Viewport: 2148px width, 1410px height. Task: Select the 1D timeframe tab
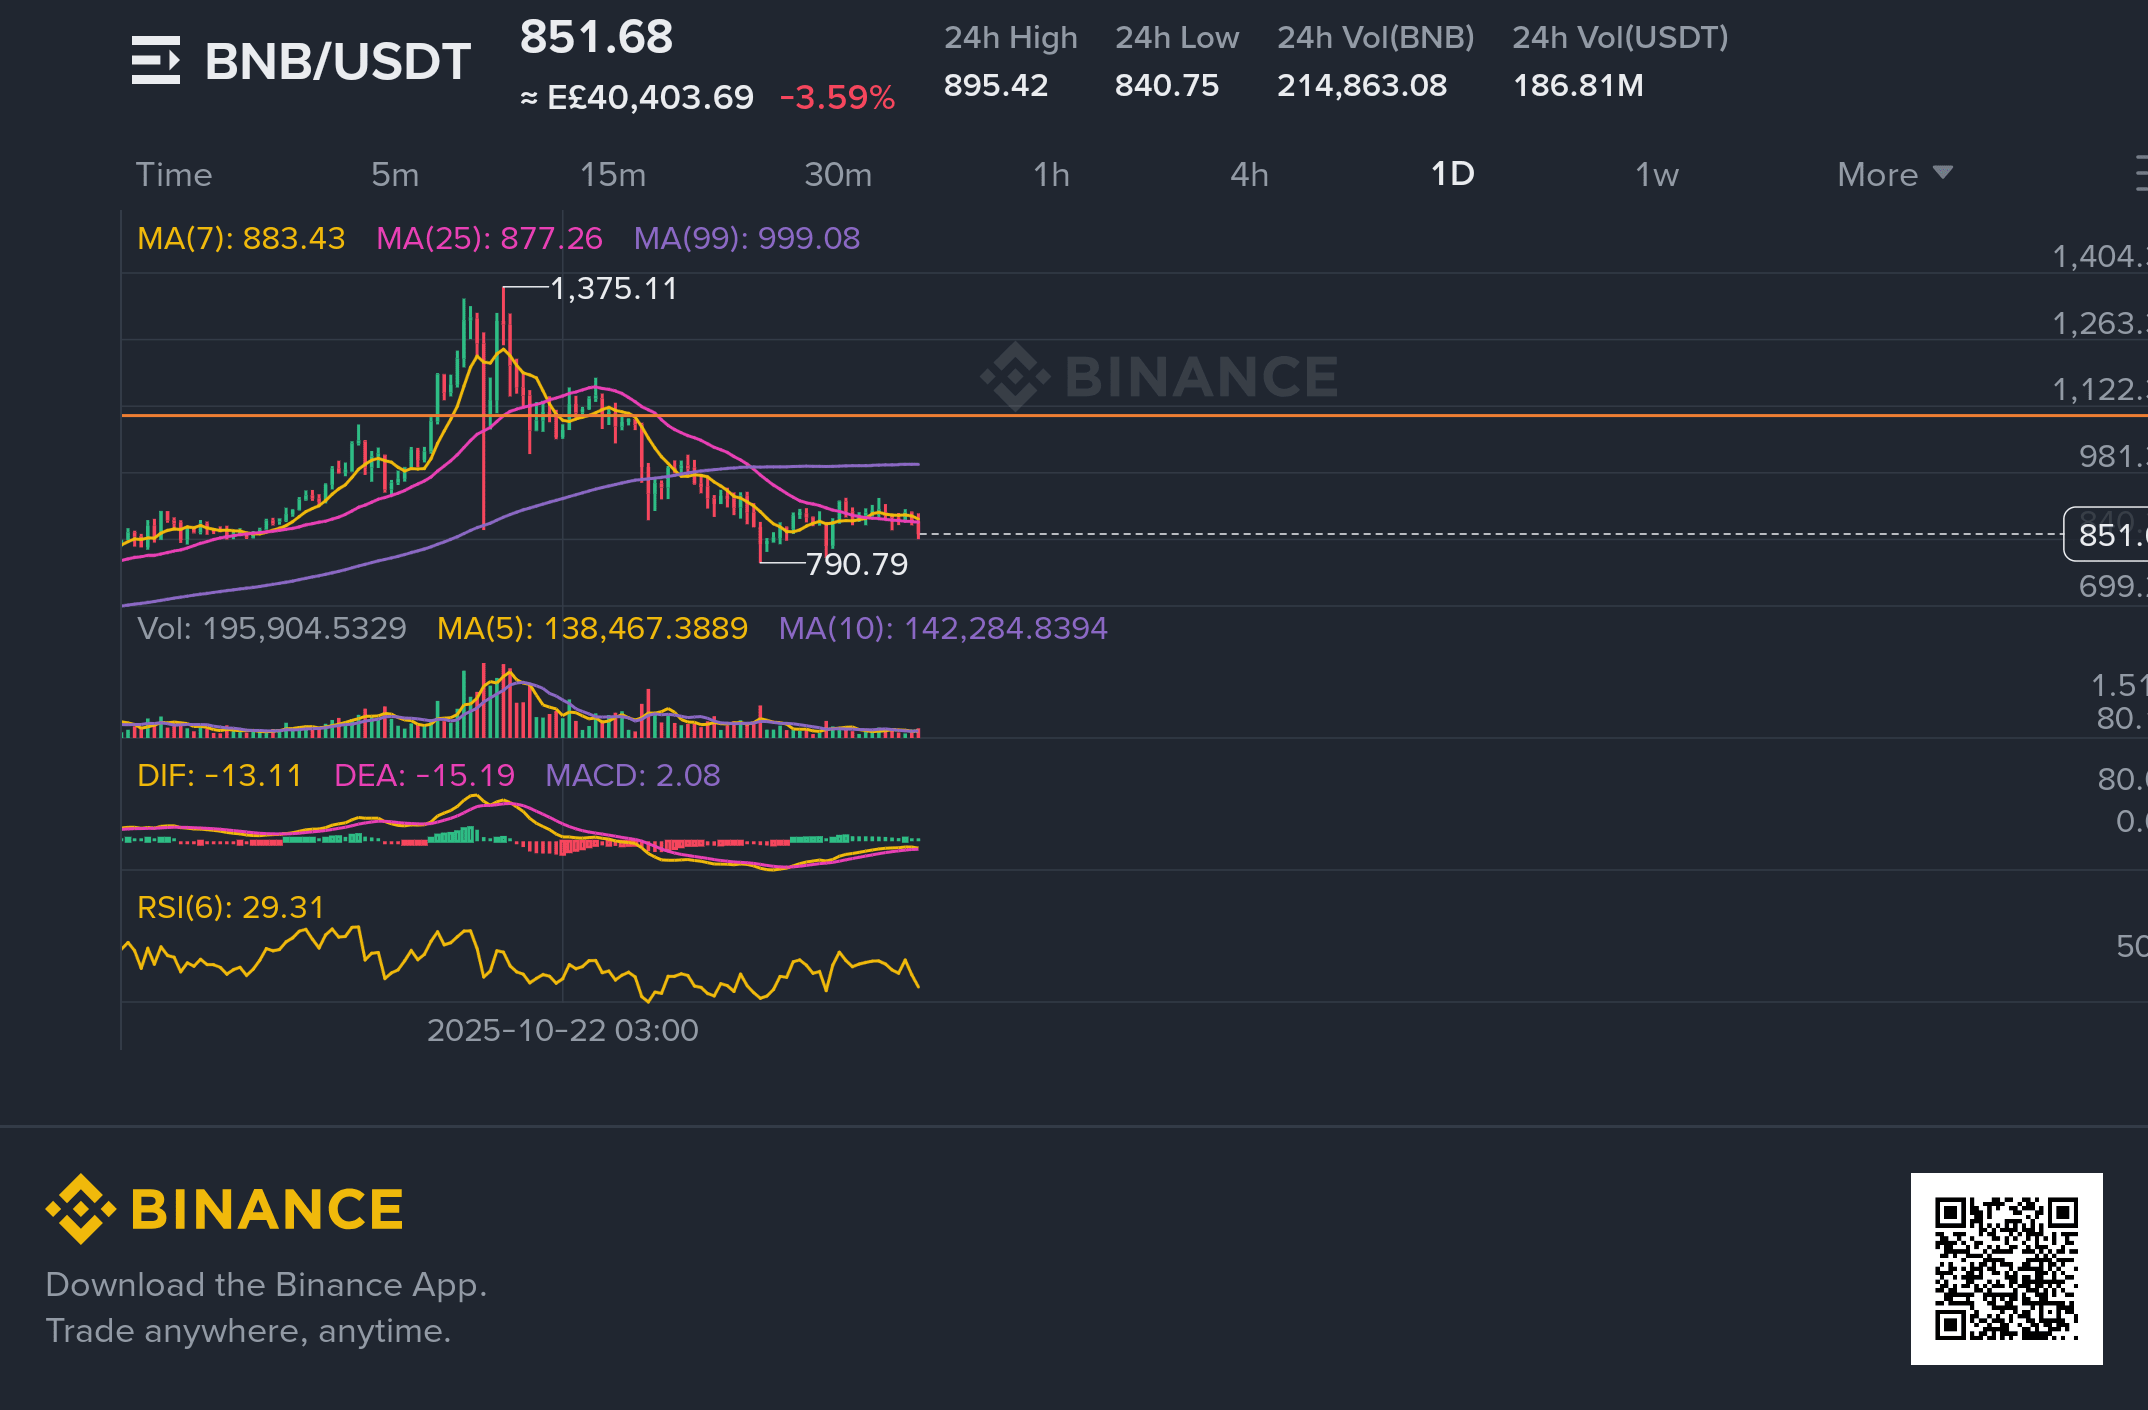[1452, 174]
